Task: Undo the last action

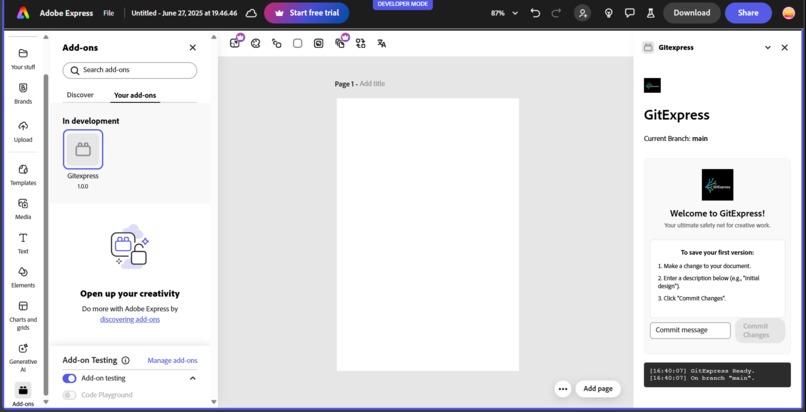Action: [x=535, y=13]
